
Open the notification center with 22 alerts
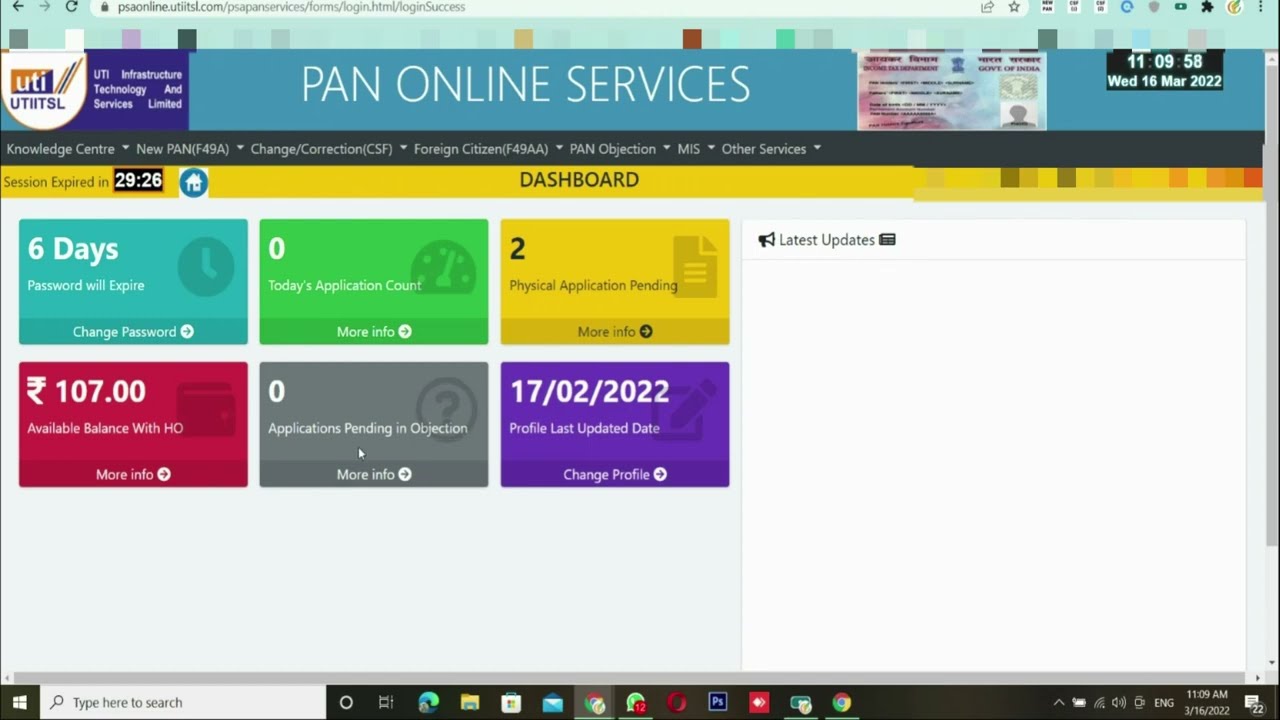tap(1254, 703)
